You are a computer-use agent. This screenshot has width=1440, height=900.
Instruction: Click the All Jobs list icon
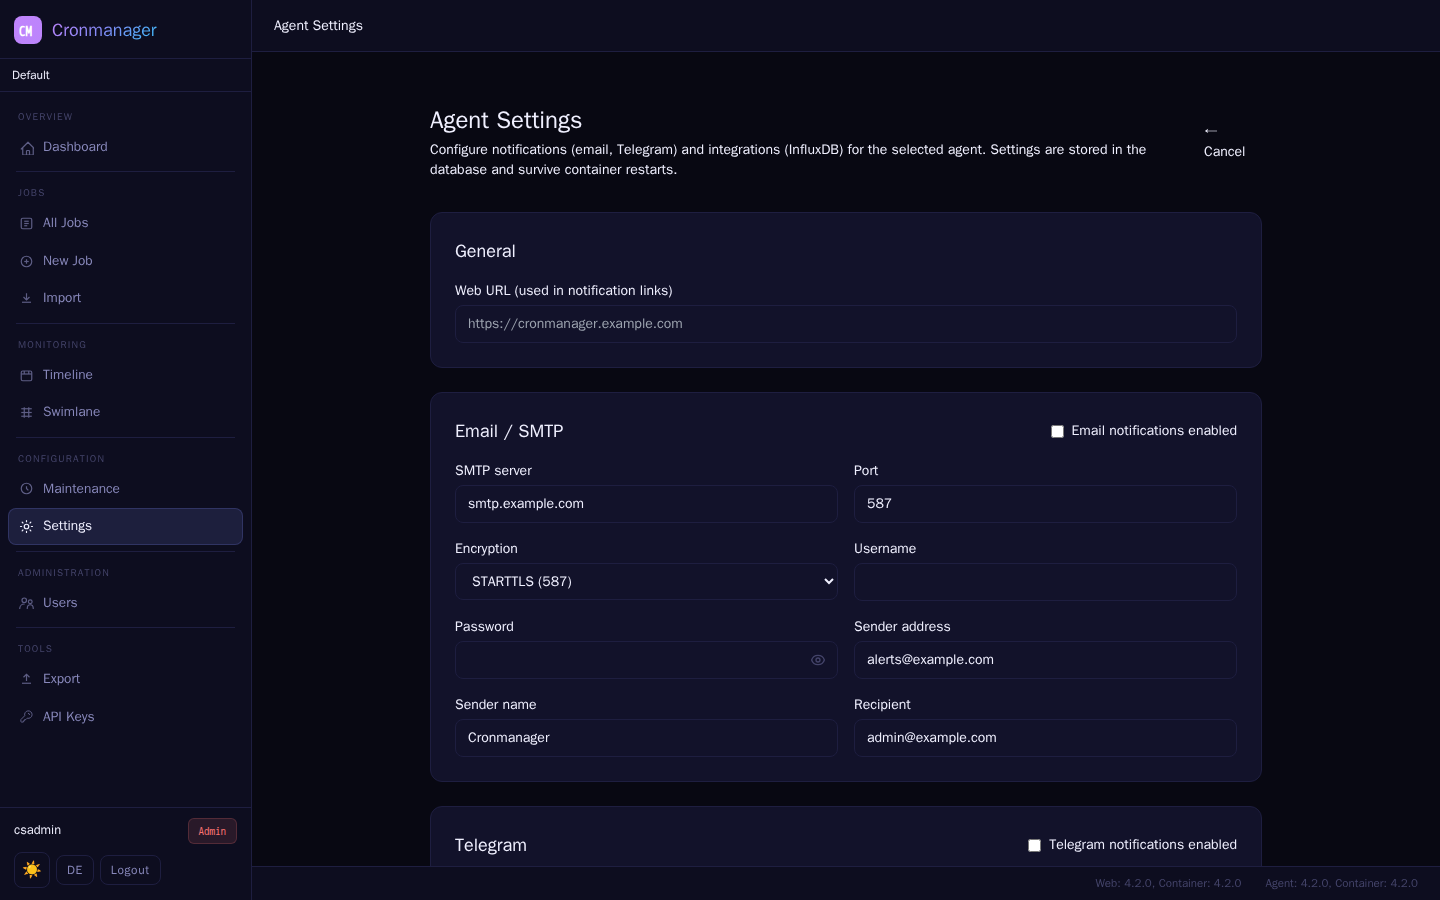tap(27, 224)
